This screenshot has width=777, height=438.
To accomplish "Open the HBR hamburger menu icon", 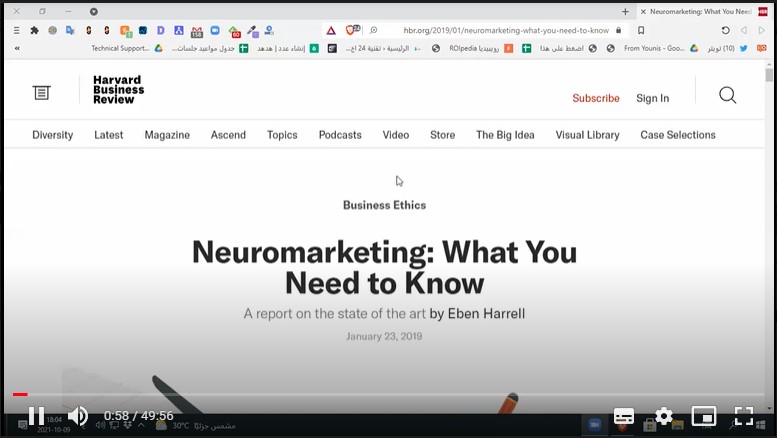I will 41,93.
